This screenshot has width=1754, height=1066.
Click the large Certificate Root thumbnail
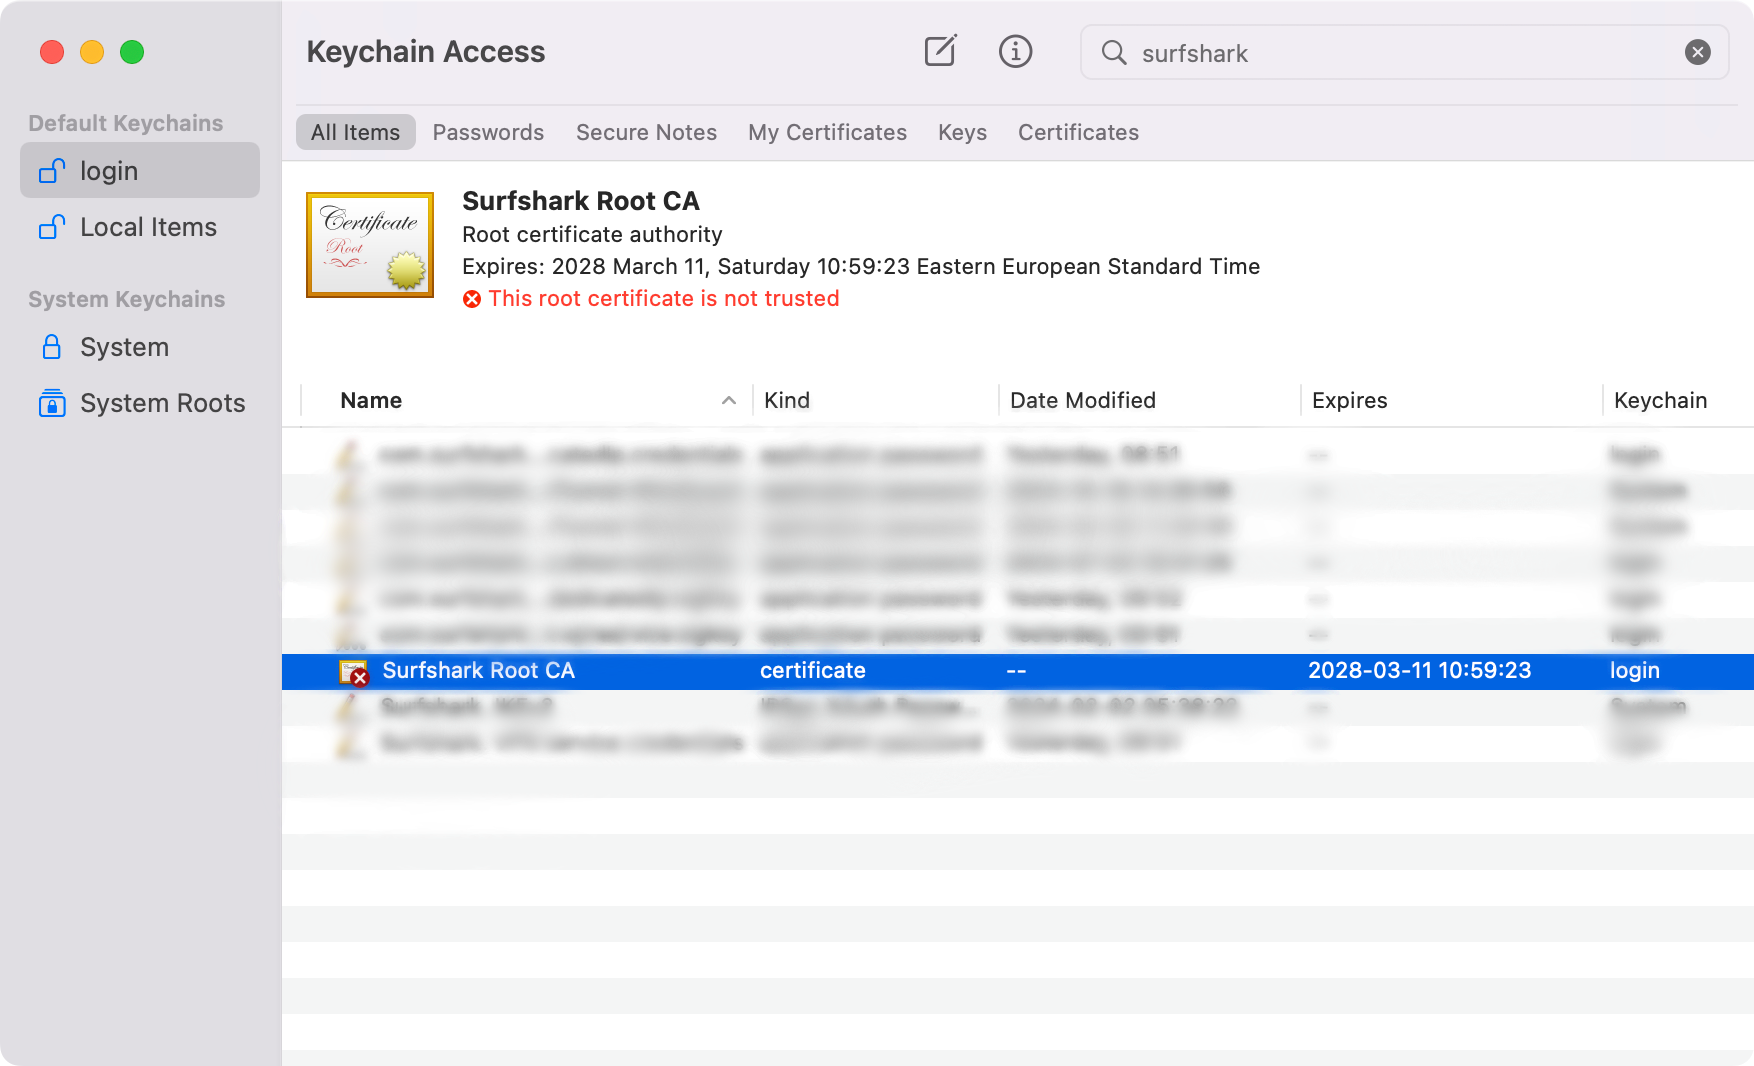click(x=370, y=245)
